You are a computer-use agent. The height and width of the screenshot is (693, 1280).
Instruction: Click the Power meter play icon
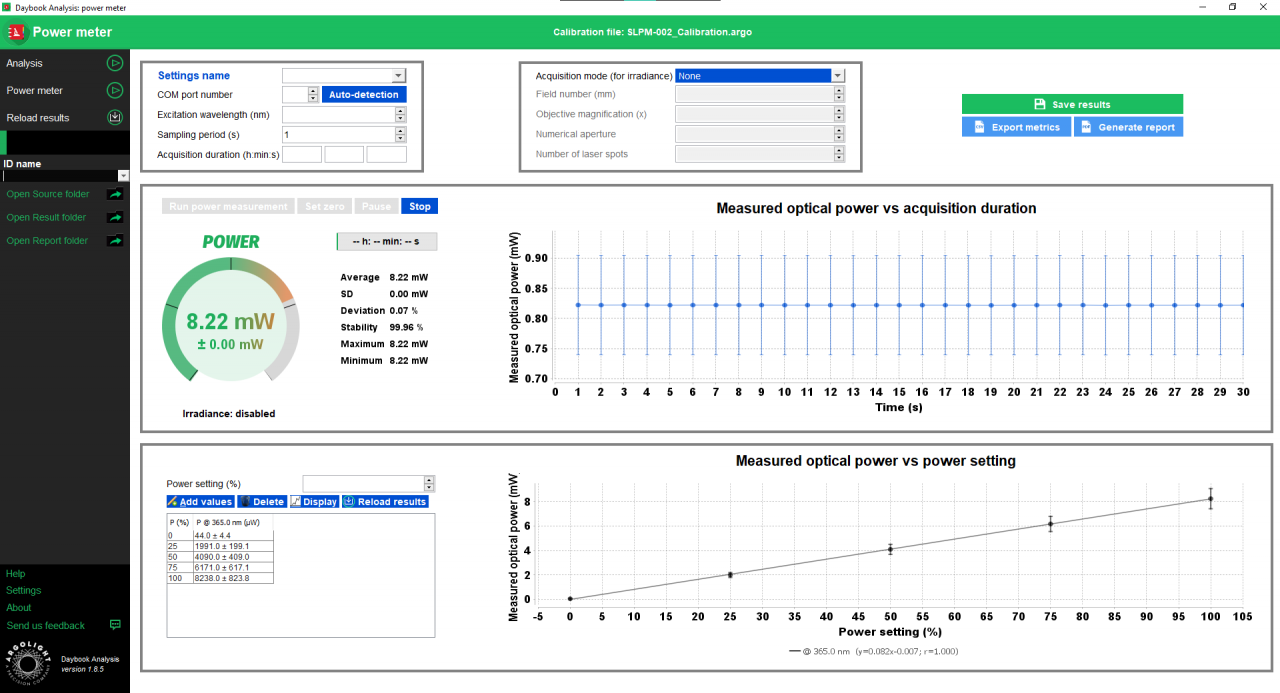115,90
